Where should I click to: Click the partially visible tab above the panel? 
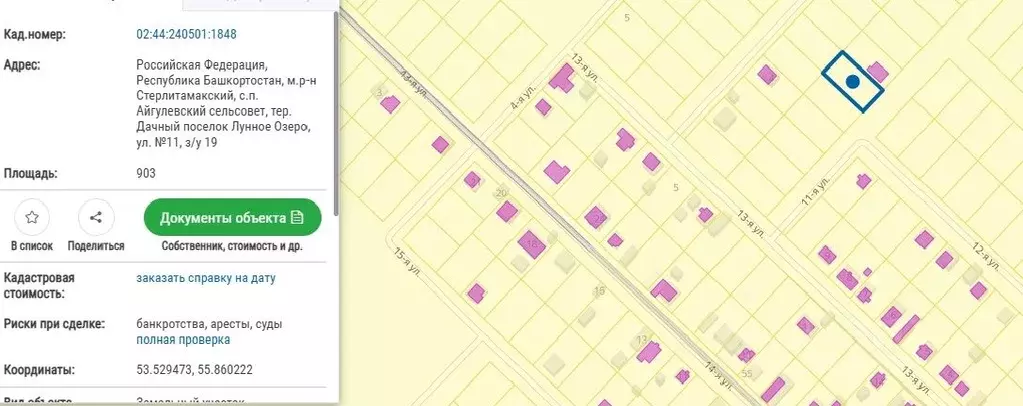(261, 4)
